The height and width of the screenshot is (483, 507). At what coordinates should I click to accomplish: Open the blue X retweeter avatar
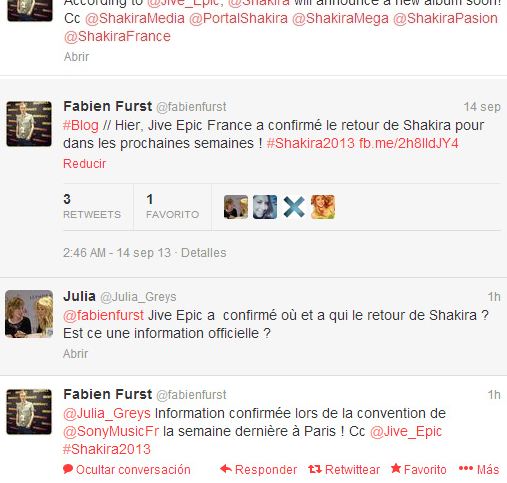(x=294, y=207)
